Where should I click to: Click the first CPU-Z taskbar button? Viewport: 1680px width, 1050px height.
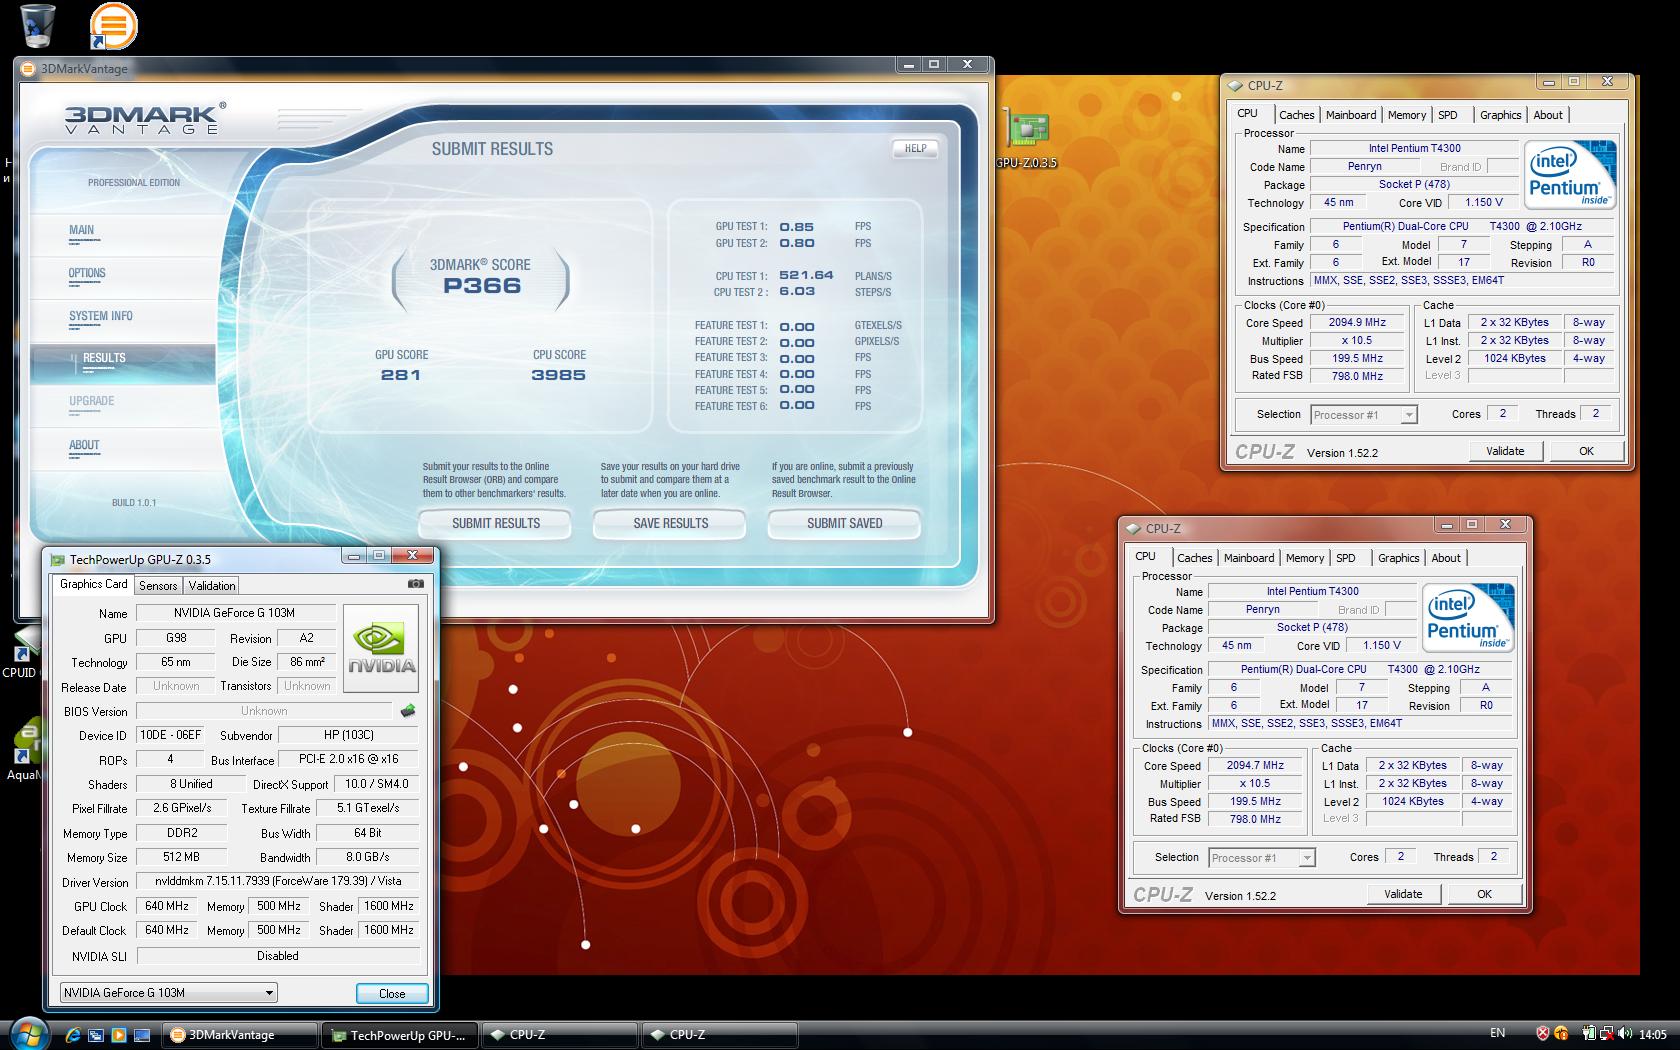[560, 1035]
